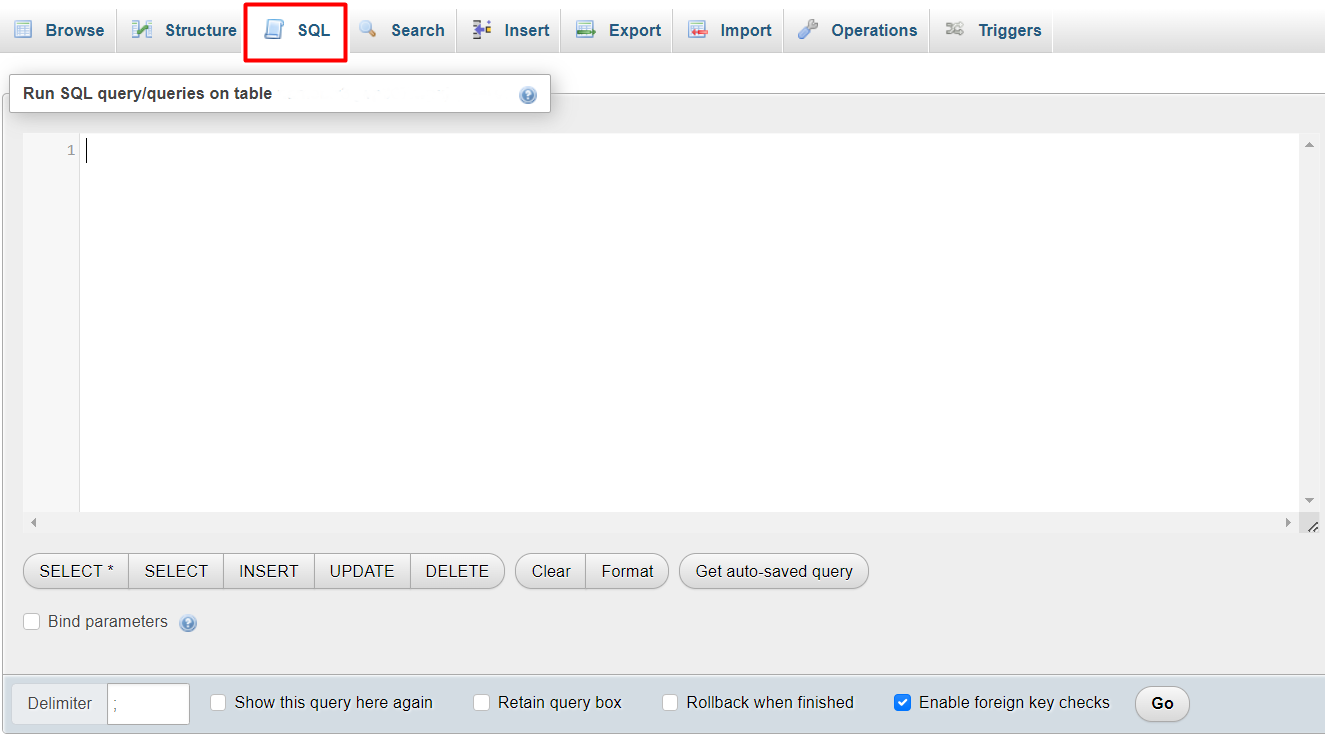Image resolution: width=1325 pixels, height=736 pixels.
Task: Click inside the SQL editor text area
Action: point(690,322)
